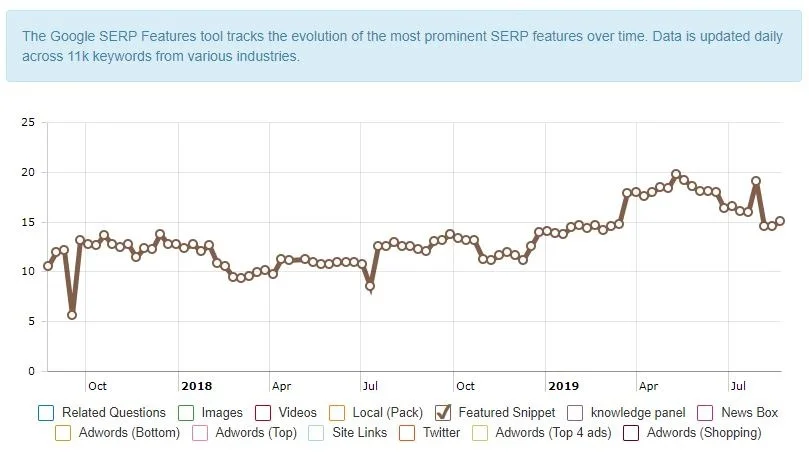Screen dimensions: 809x467
Task: Tick the Images series checkbox
Action: coord(185,412)
